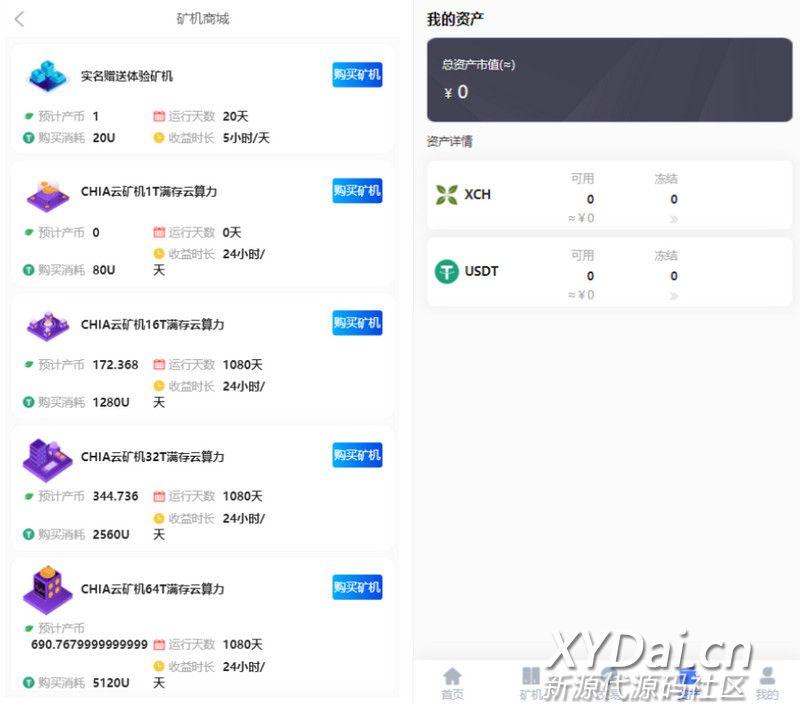Expand XCH asset details chevron
Viewport: 800px width, 707px height.
(673, 219)
